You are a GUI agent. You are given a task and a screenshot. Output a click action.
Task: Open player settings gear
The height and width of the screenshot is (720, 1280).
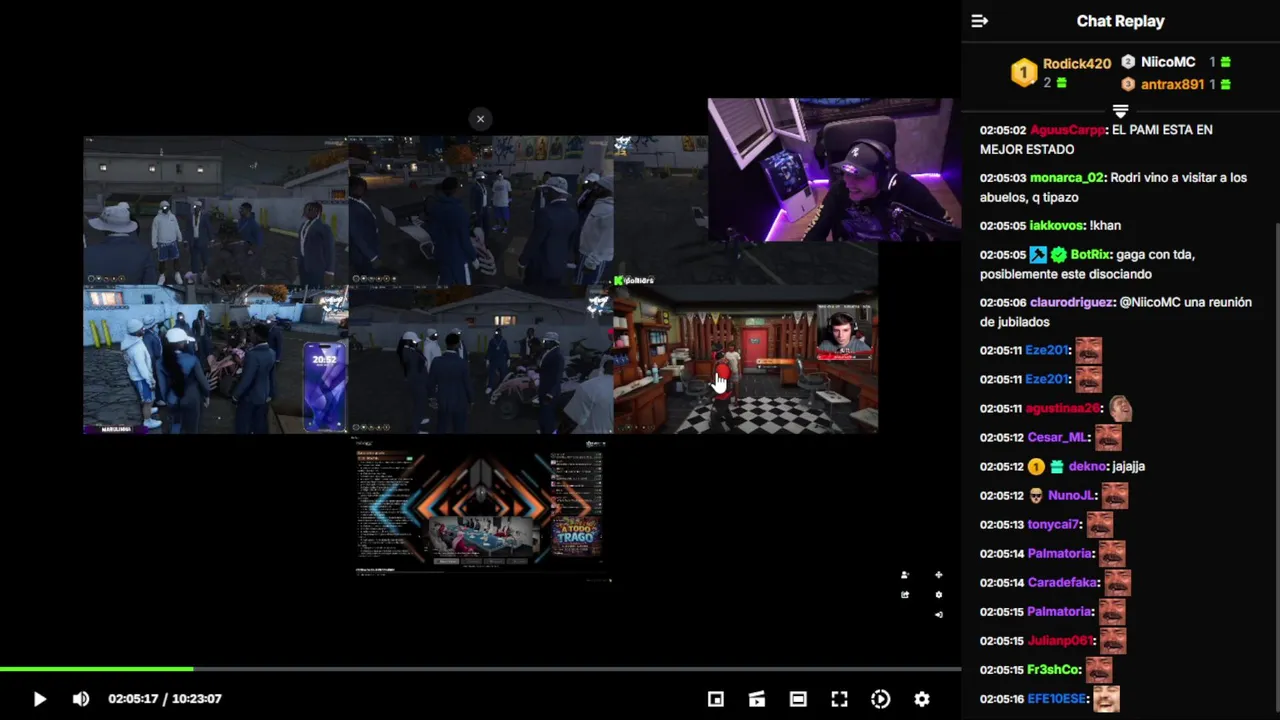point(922,699)
